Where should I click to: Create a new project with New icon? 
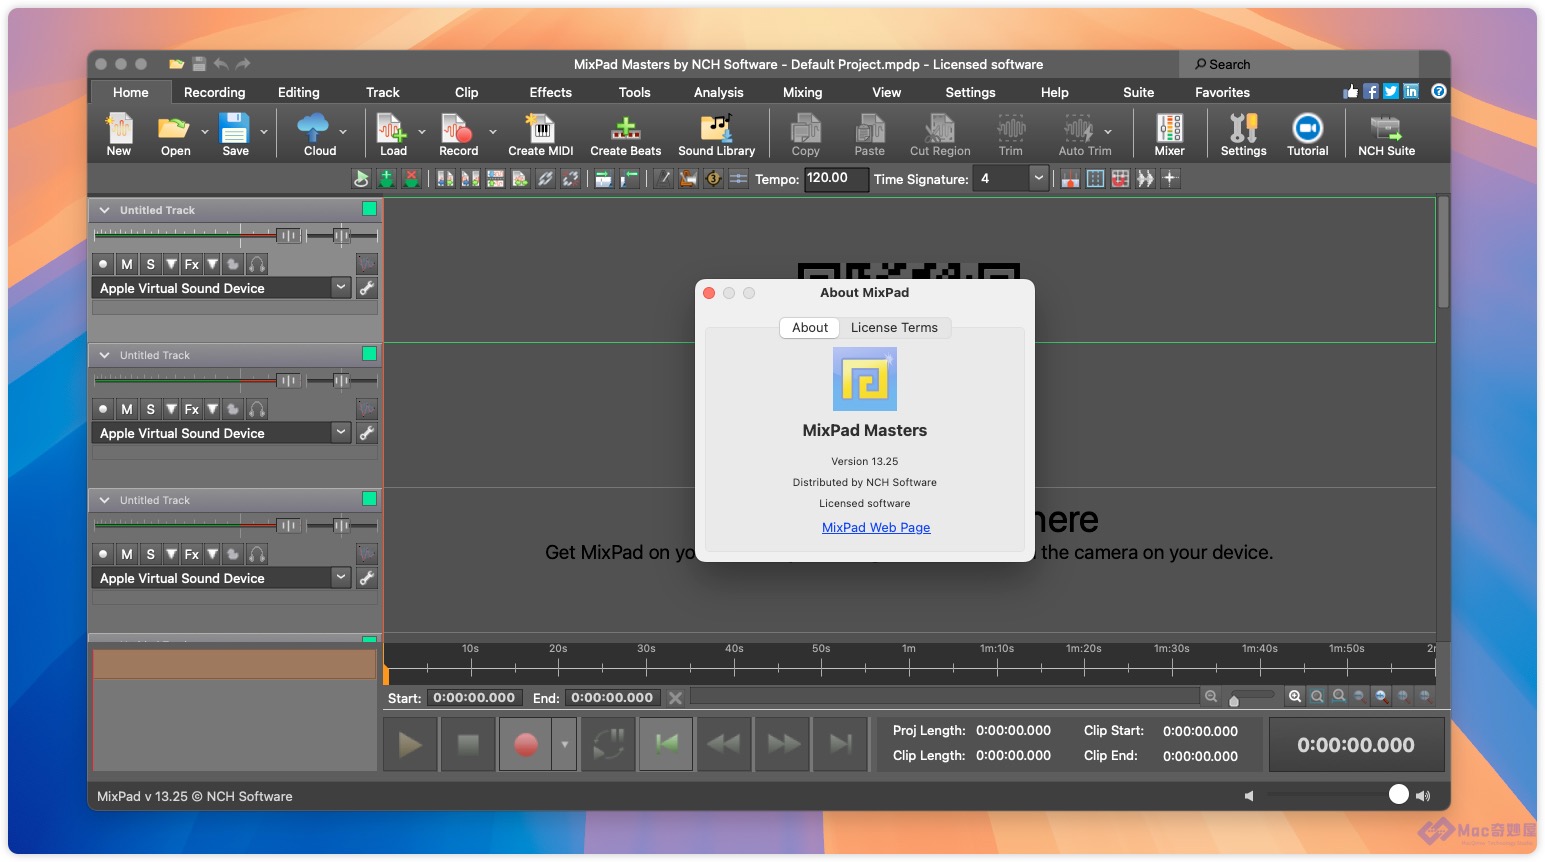point(119,134)
